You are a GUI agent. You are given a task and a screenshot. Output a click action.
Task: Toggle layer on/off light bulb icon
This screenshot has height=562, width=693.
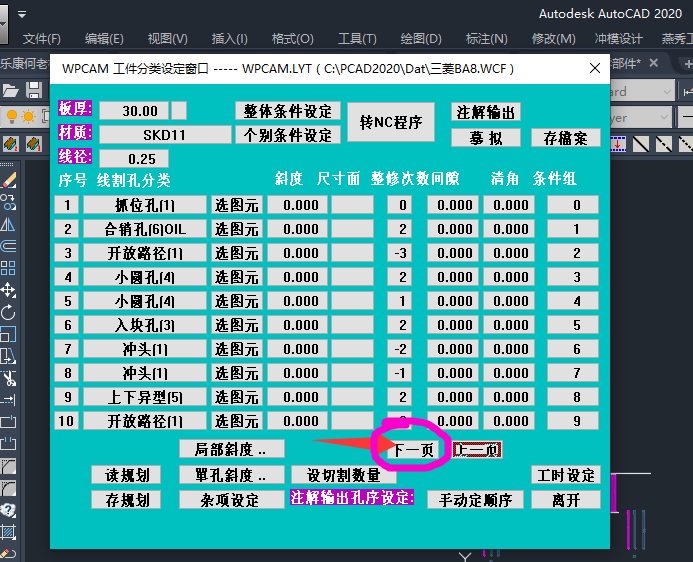tap(11, 117)
